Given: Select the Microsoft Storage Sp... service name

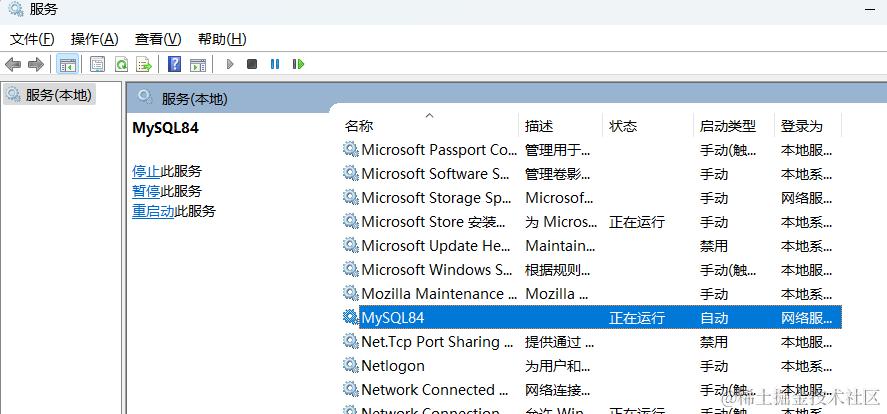Looking at the screenshot, I should 437,198.
